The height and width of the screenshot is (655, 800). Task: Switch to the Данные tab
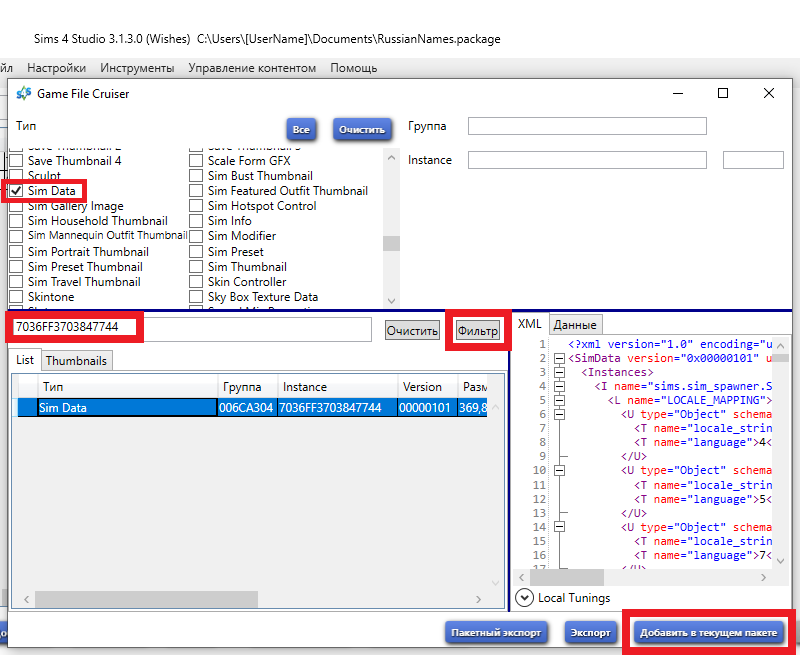575,325
